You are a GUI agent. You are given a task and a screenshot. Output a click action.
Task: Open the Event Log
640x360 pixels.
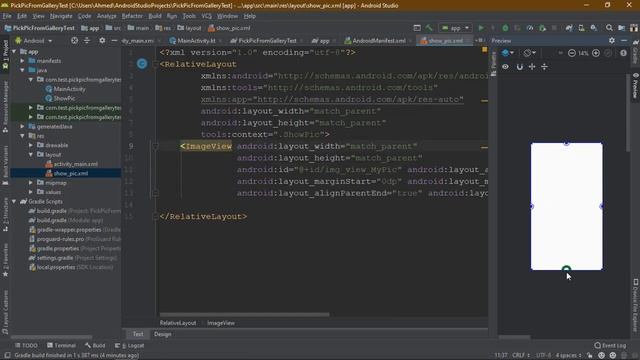point(610,346)
